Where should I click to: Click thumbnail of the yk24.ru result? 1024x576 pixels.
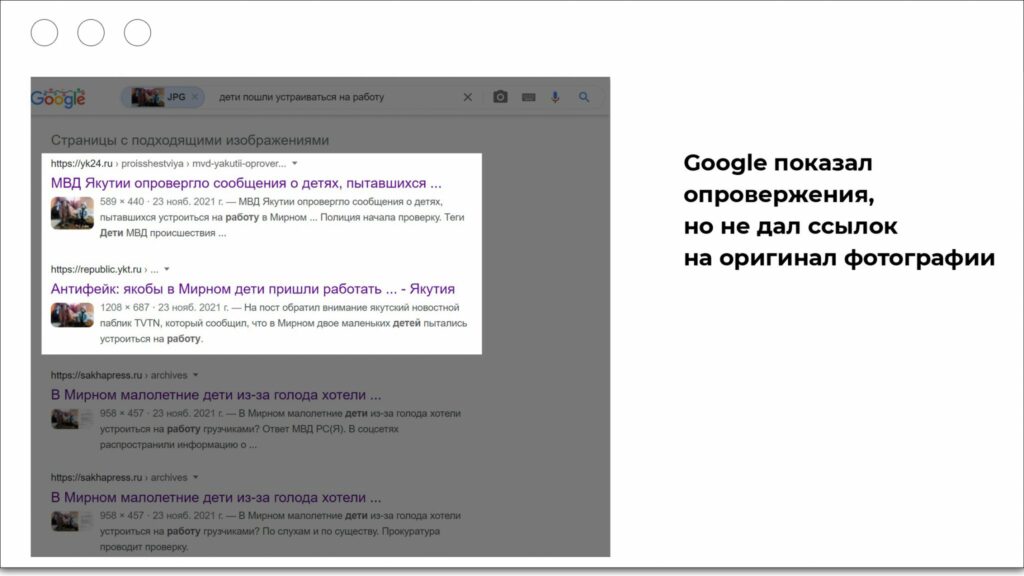click(72, 213)
